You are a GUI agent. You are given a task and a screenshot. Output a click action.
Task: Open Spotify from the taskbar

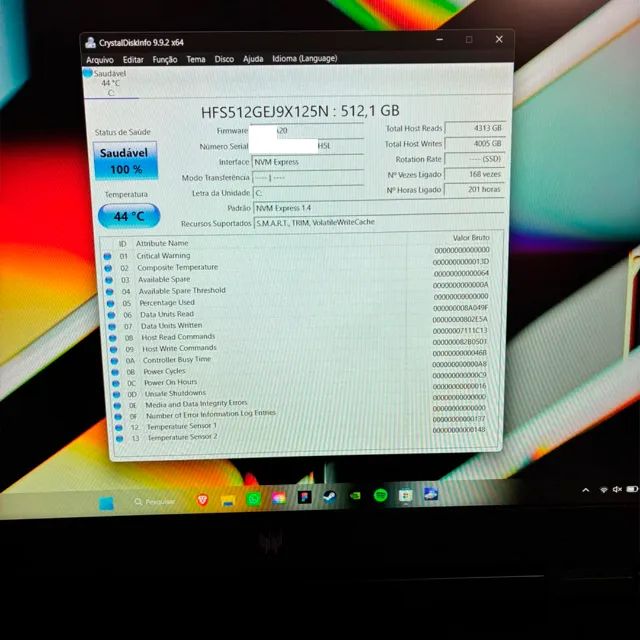[x=380, y=496]
